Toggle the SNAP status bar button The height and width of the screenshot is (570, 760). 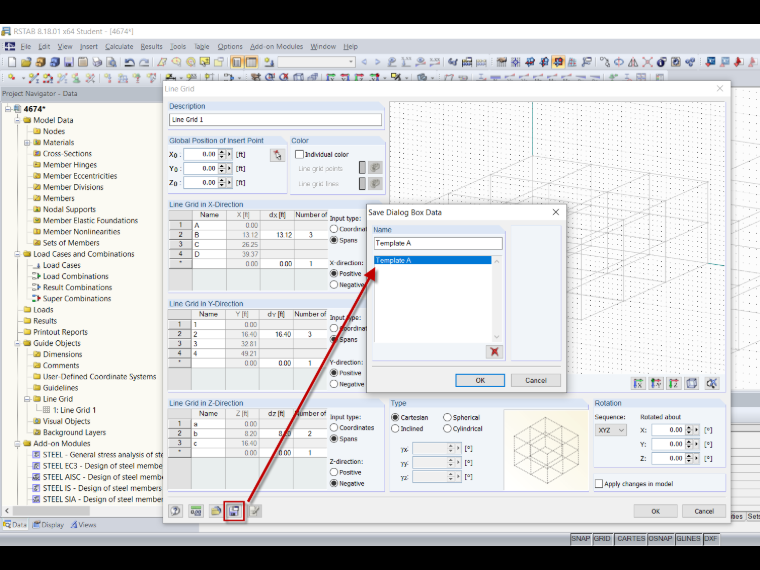click(581, 538)
